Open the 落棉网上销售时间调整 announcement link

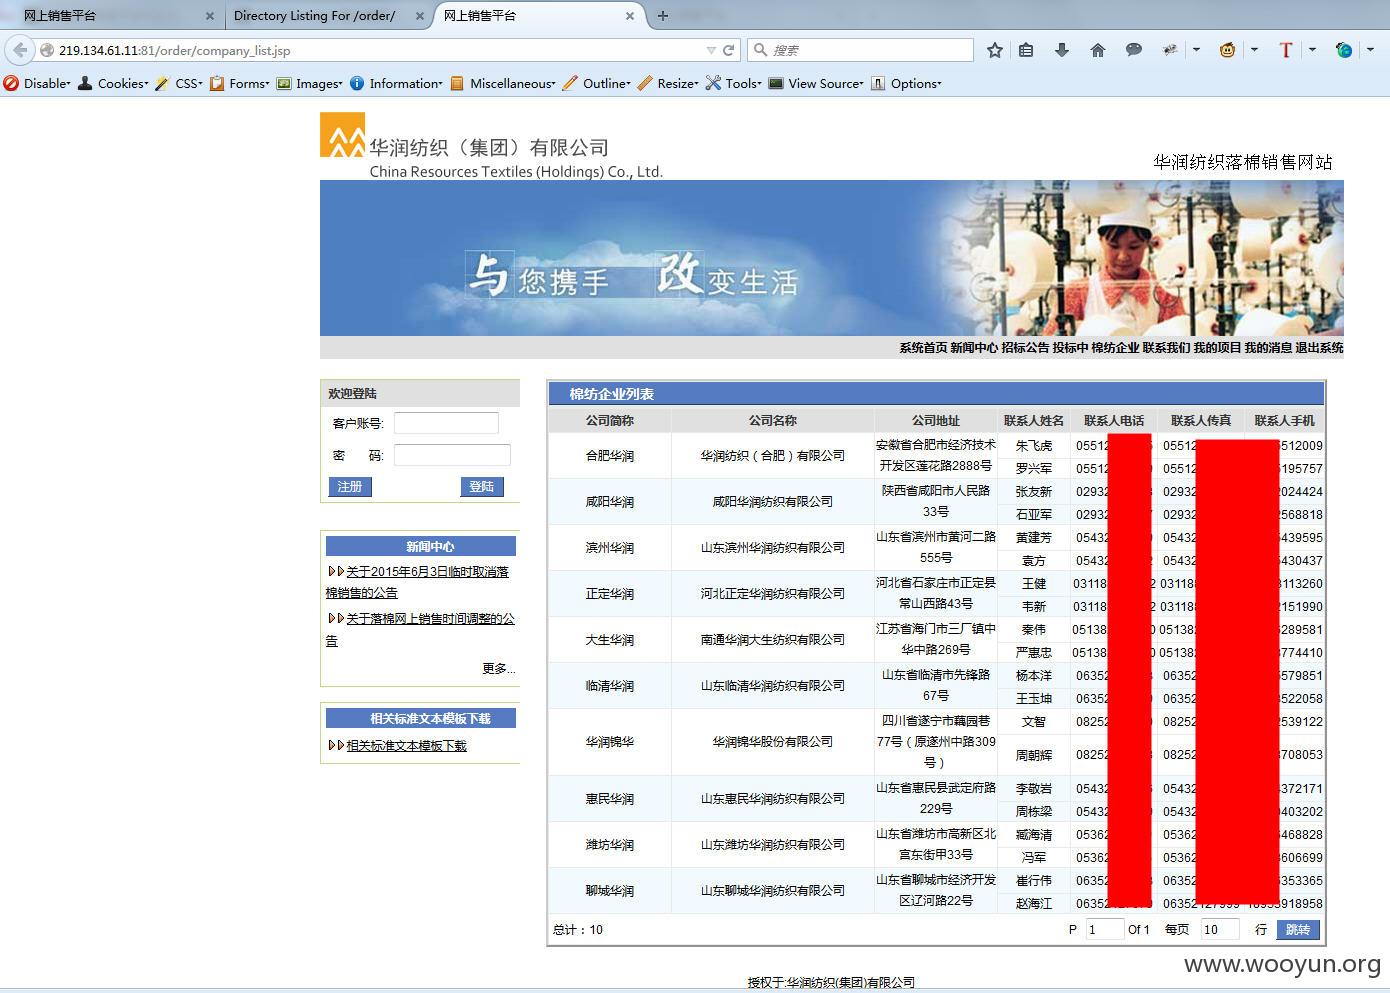tap(420, 629)
